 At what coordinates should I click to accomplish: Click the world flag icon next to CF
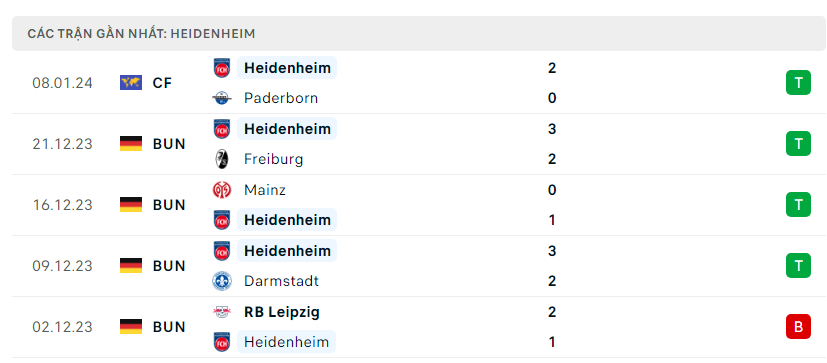click(x=131, y=83)
